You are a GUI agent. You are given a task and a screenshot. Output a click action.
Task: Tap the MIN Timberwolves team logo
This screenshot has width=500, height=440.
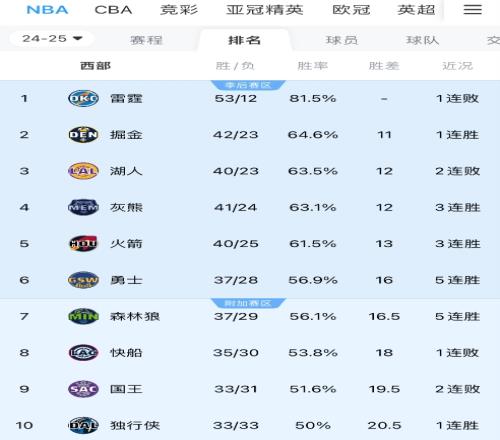coord(83,316)
